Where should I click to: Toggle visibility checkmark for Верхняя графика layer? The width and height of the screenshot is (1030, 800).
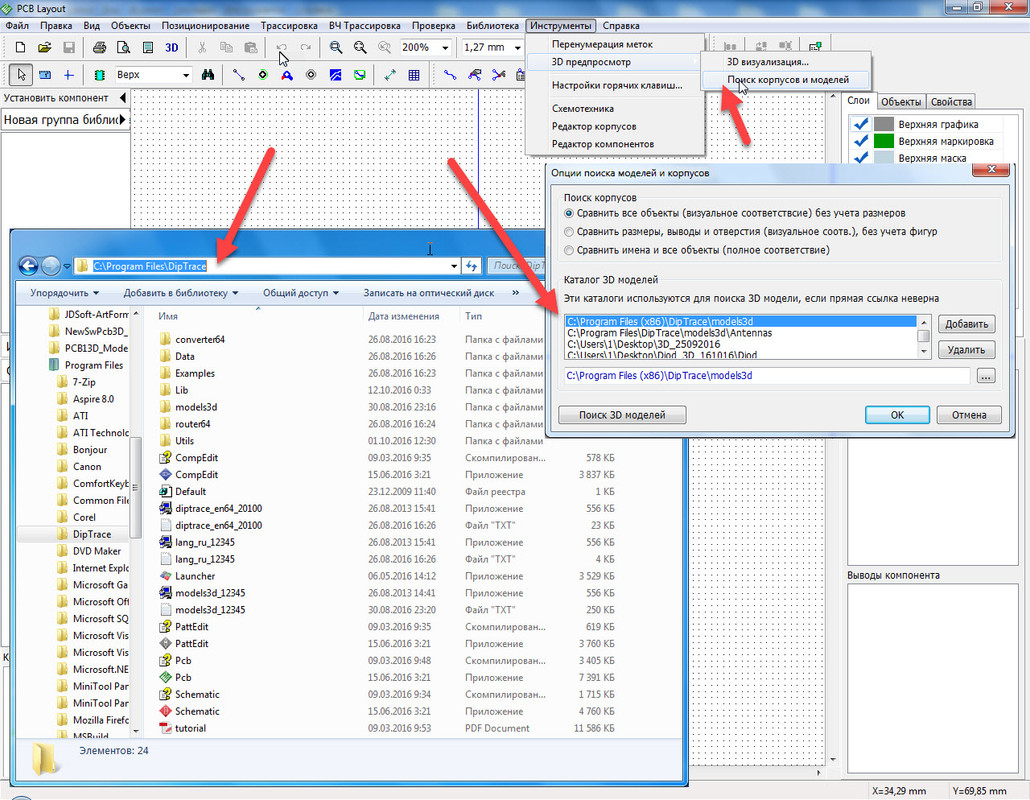[x=859, y=124]
